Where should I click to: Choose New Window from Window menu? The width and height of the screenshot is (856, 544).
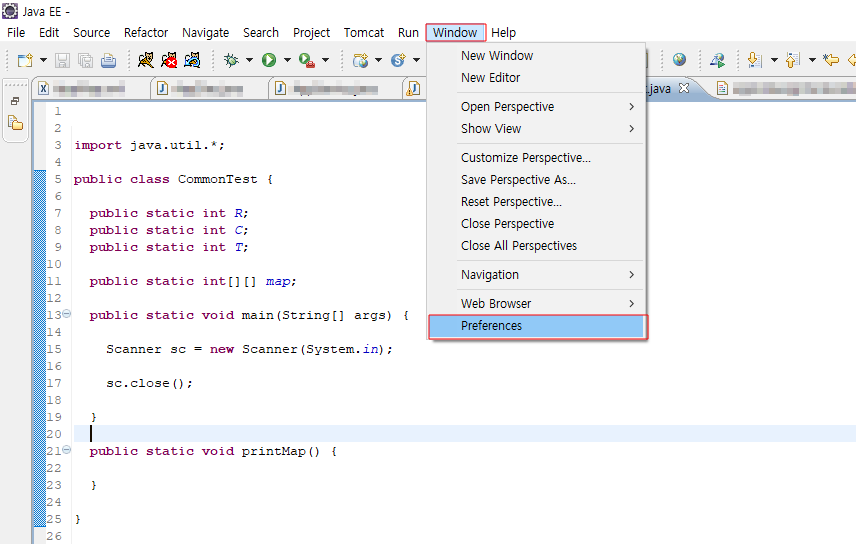click(536, 56)
